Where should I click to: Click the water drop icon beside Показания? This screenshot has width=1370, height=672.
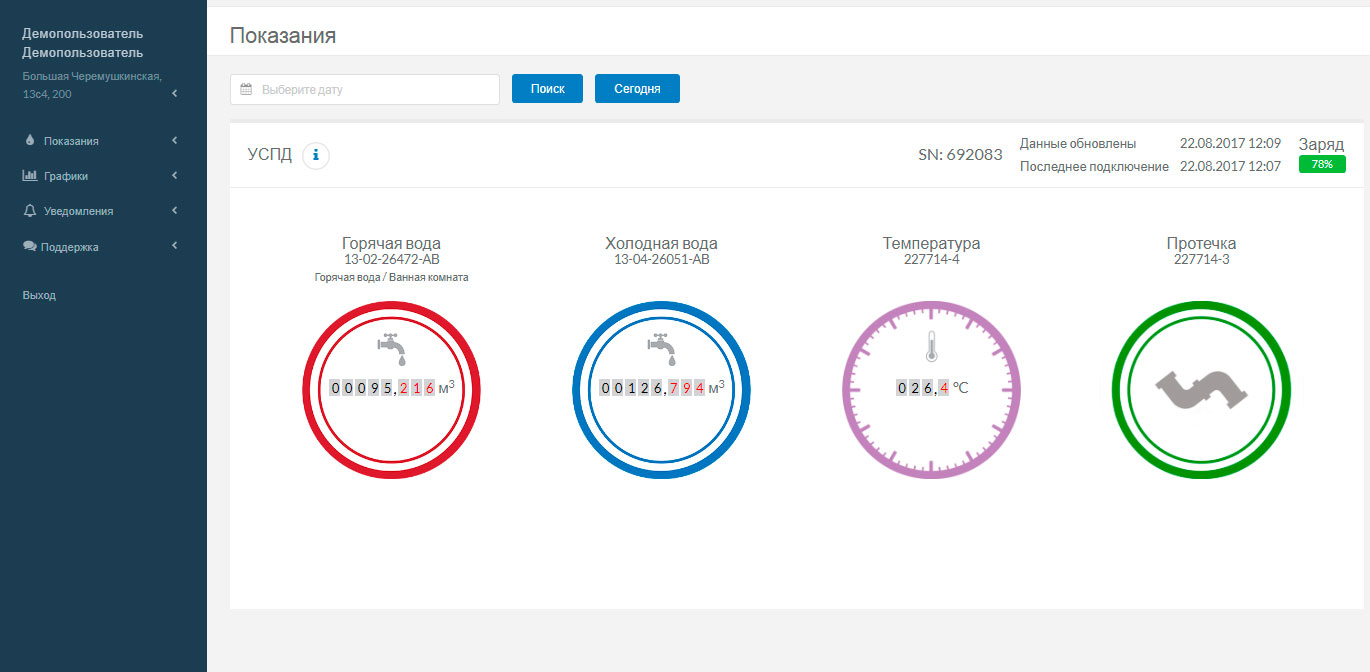tap(29, 141)
